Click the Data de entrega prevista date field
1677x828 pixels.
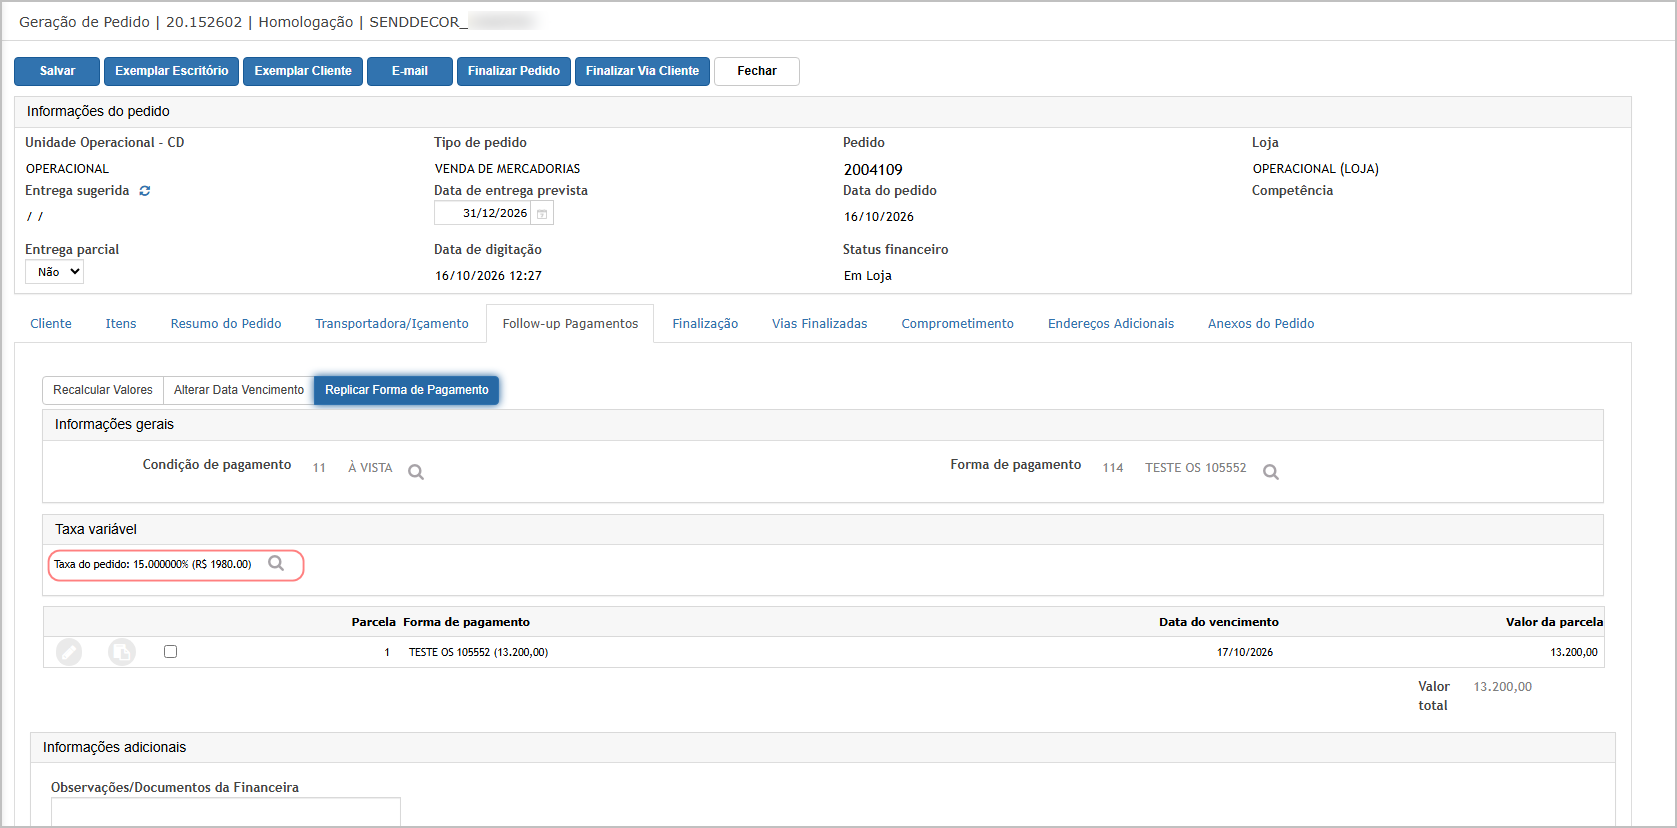[x=482, y=213]
